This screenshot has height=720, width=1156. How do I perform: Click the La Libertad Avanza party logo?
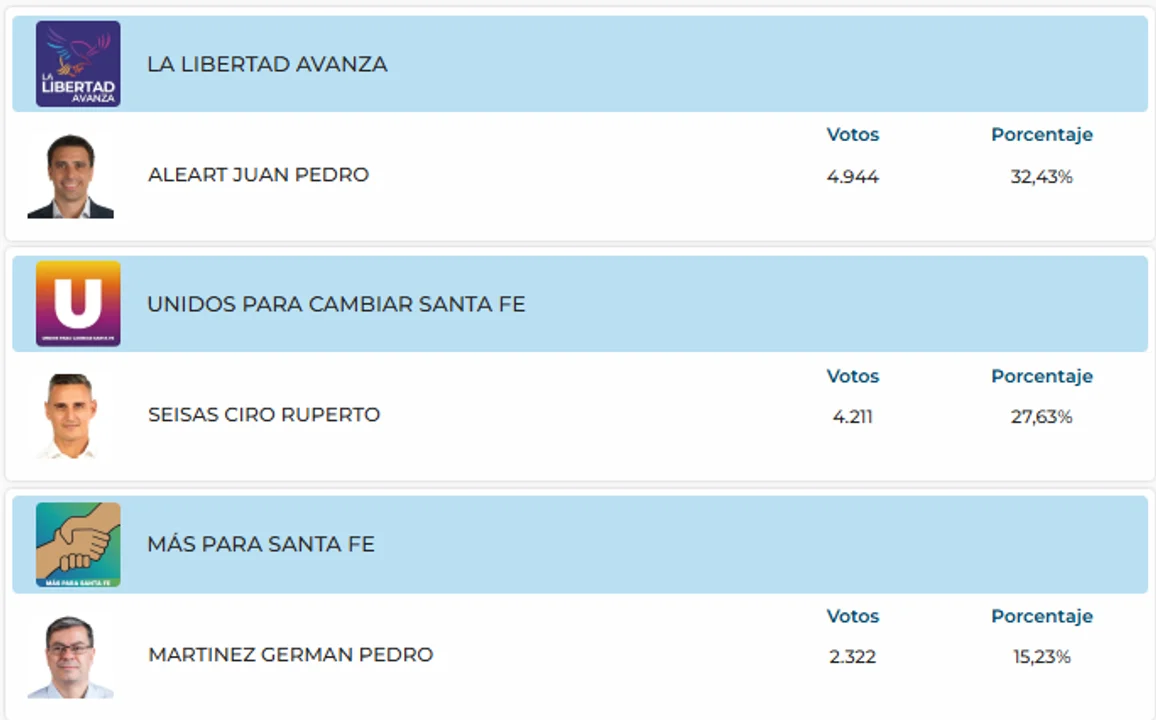coord(78,64)
